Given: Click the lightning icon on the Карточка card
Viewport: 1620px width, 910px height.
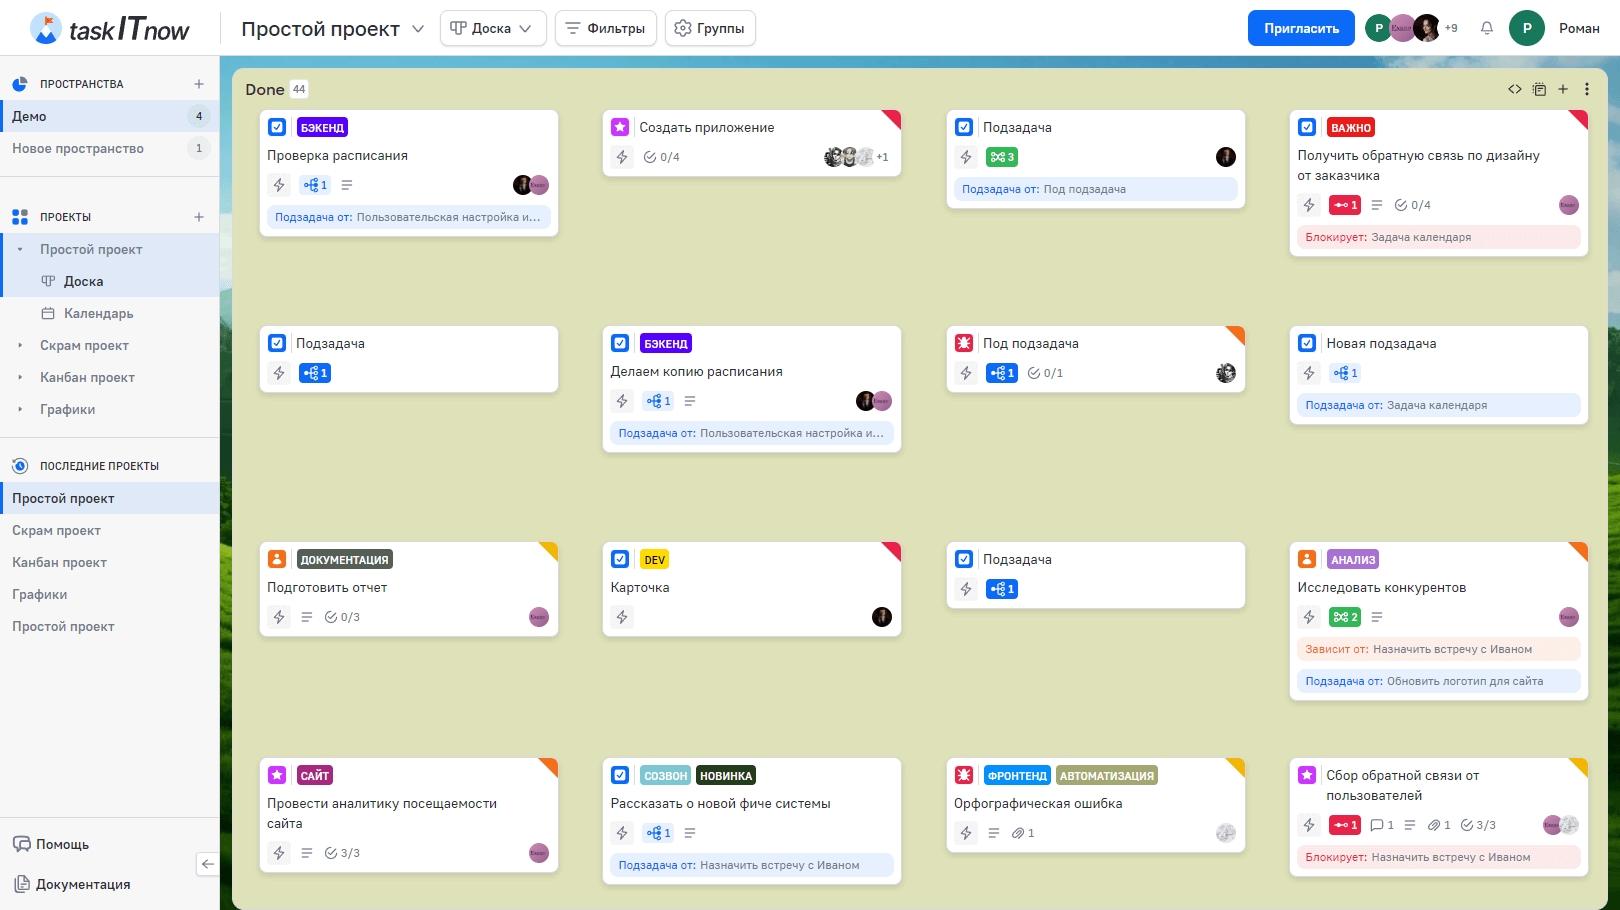Looking at the screenshot, I should [622, 617].
